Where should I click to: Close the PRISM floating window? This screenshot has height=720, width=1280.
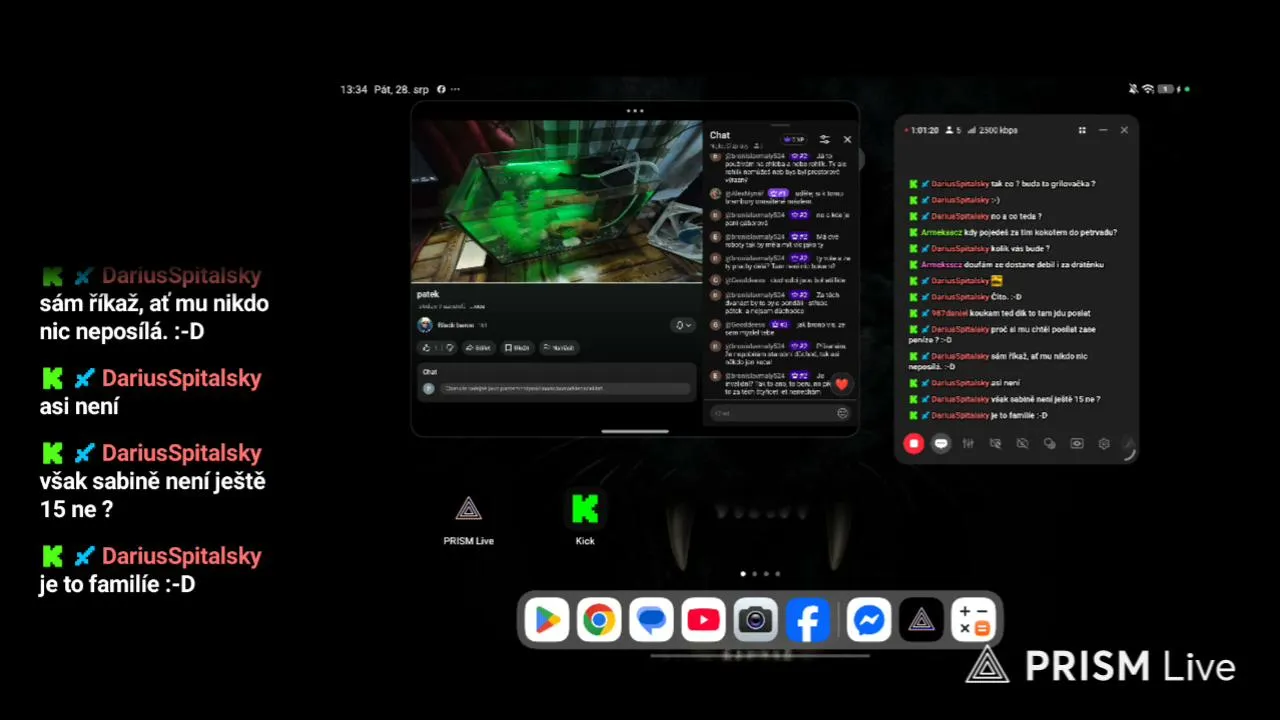pos(1124,130)
